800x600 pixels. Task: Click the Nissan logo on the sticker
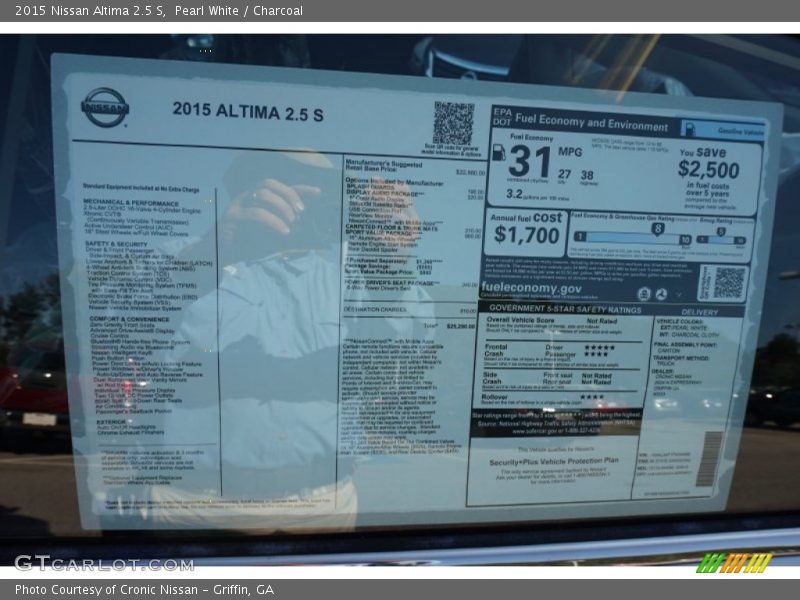(105, 107)
